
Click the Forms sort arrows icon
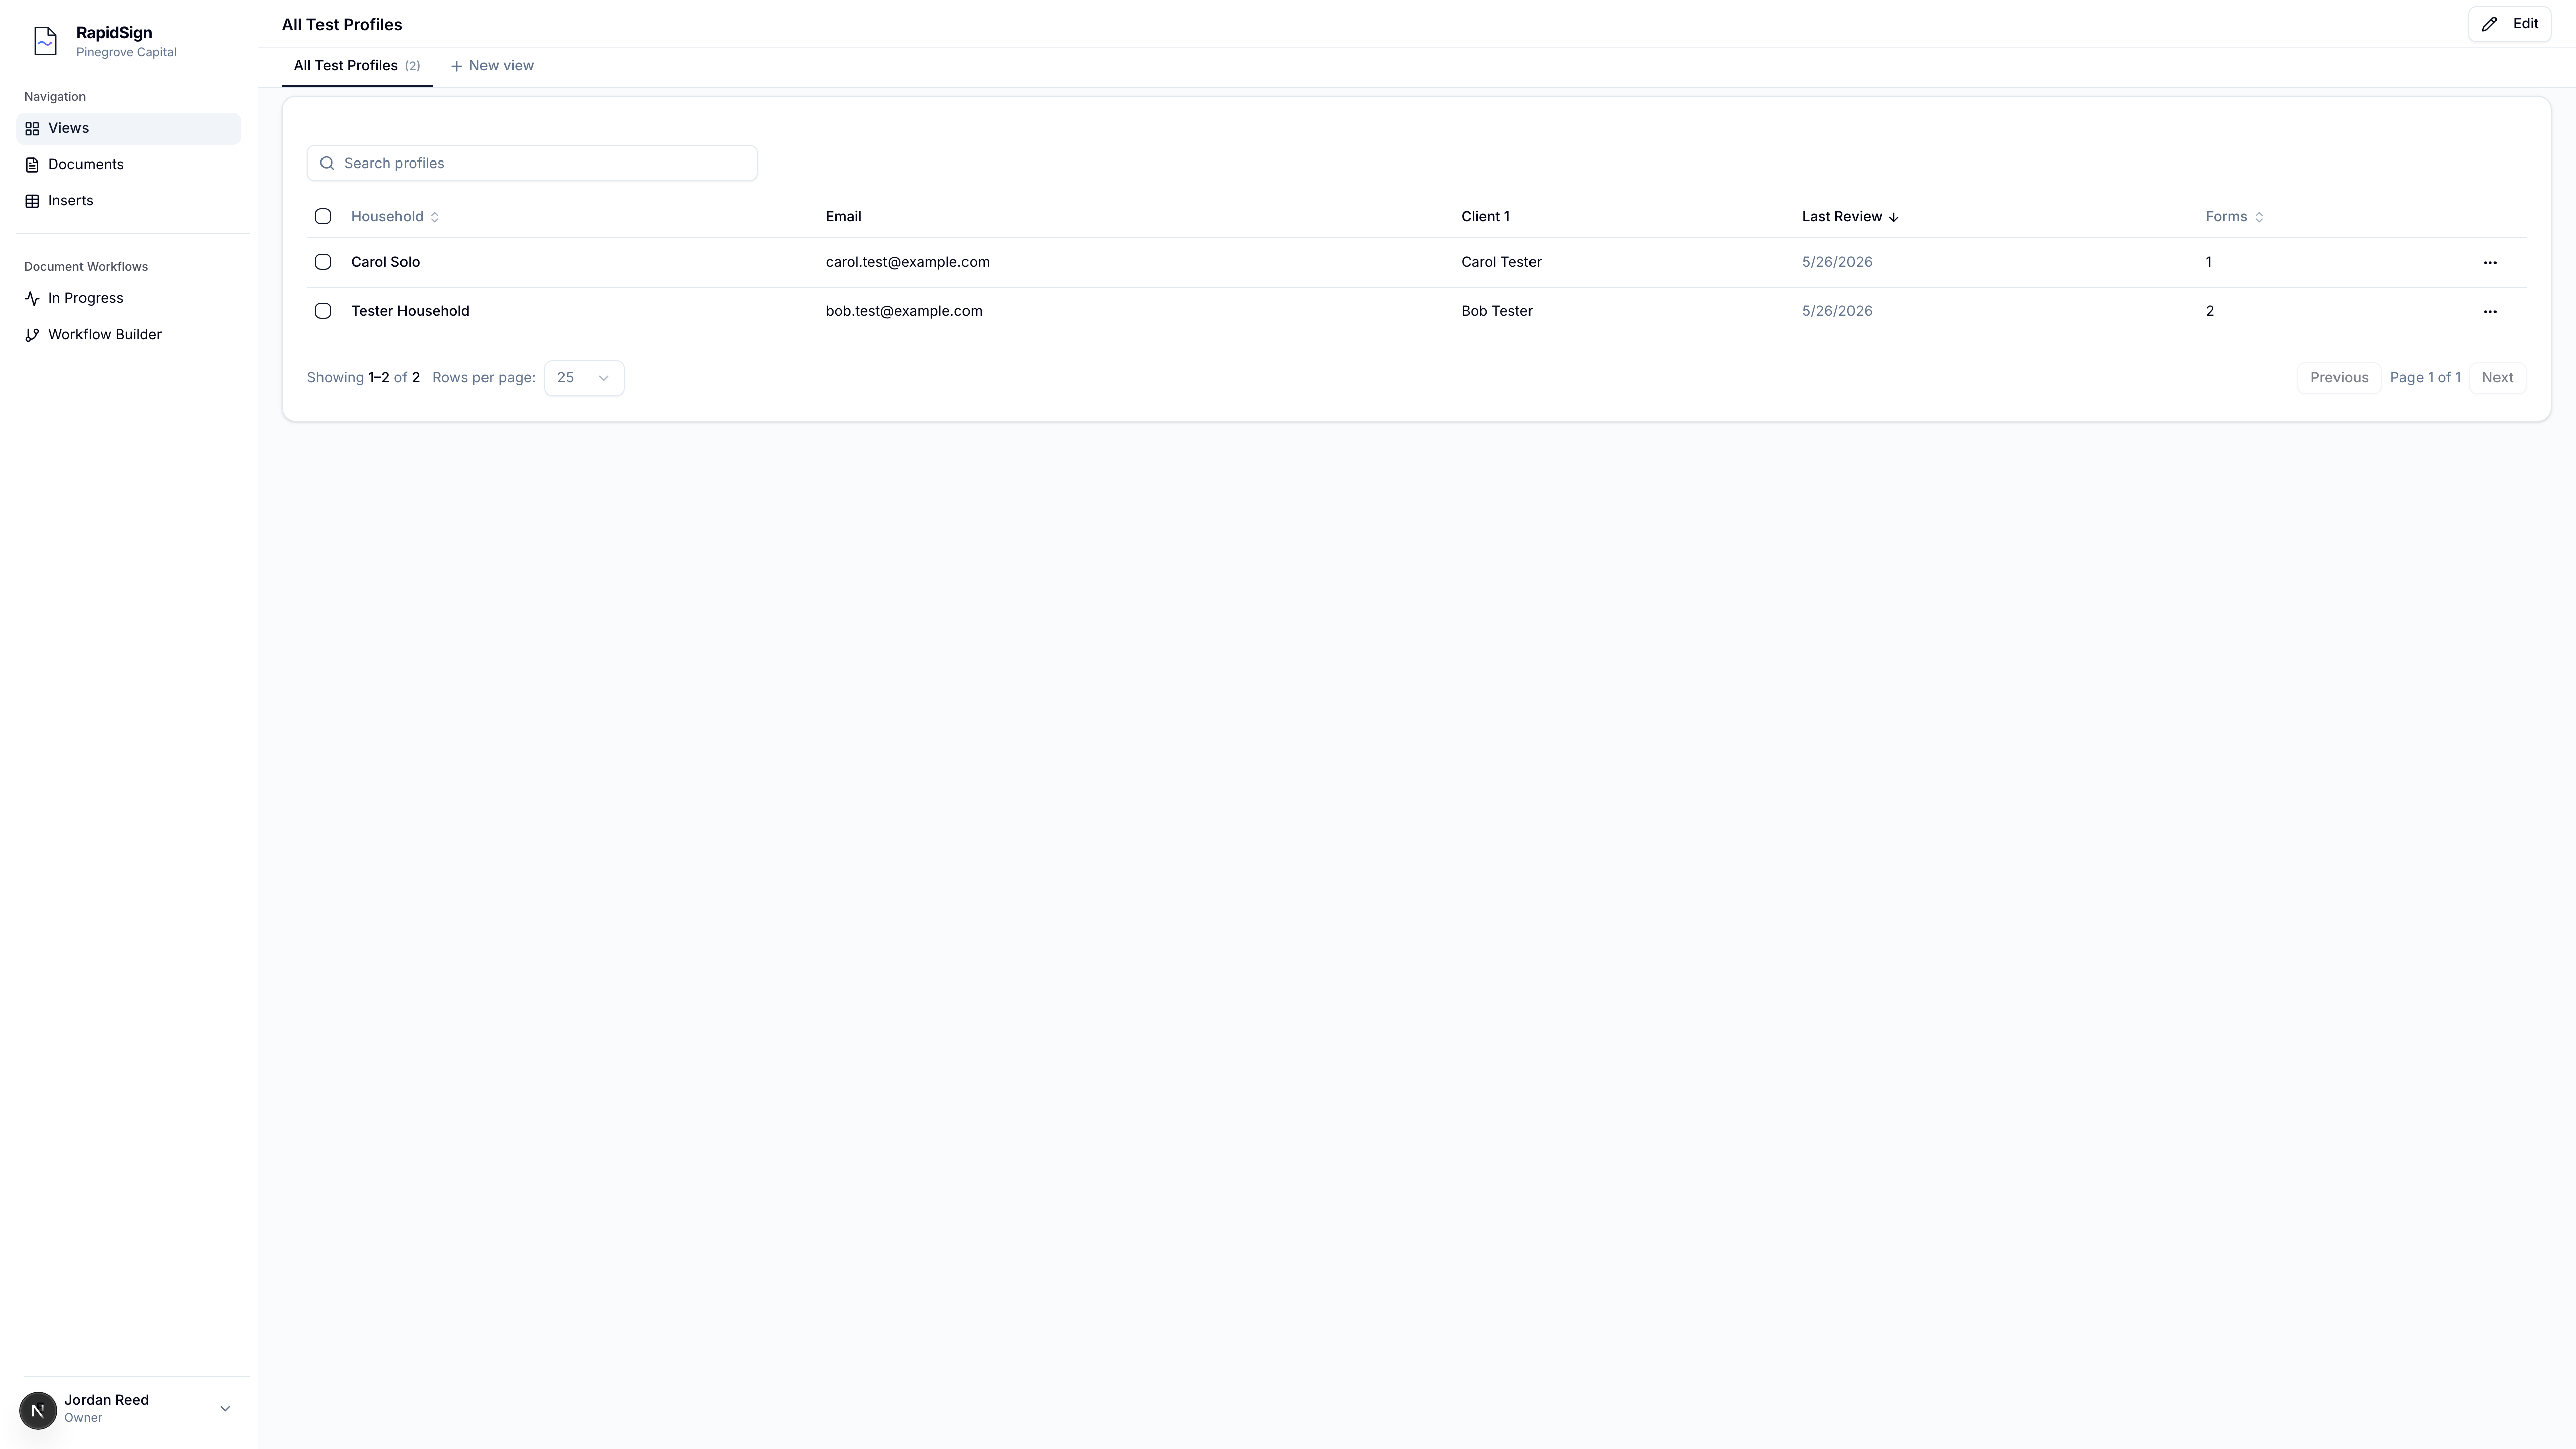[x=2259, y=217]
